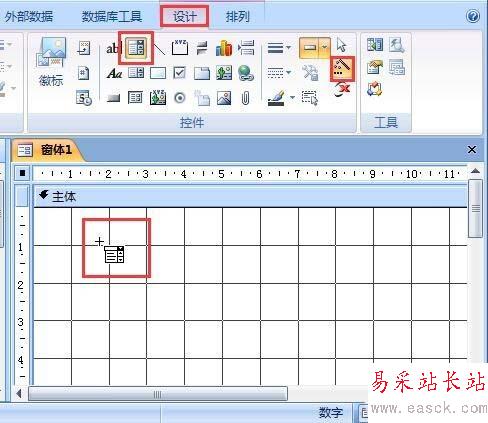Select the Label (Aa) control
The height and width of the screenshot is (423, 488).
[x=114, y=73]
